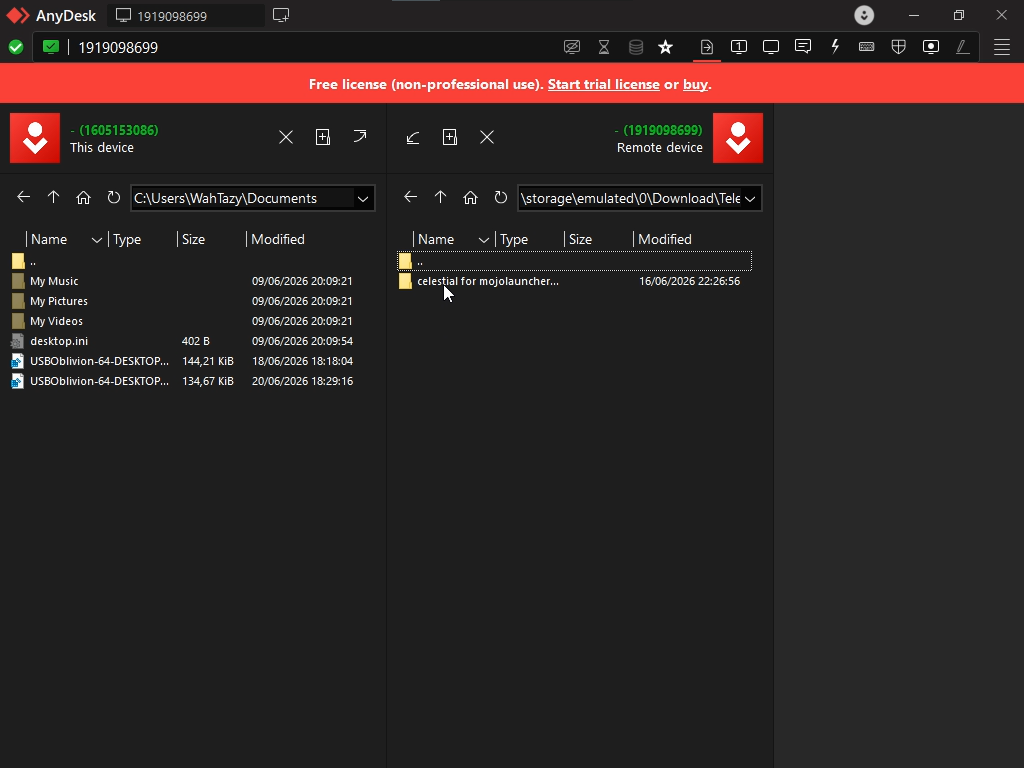Click the buy link in banner
The image size is (1024, 768).
695,84
